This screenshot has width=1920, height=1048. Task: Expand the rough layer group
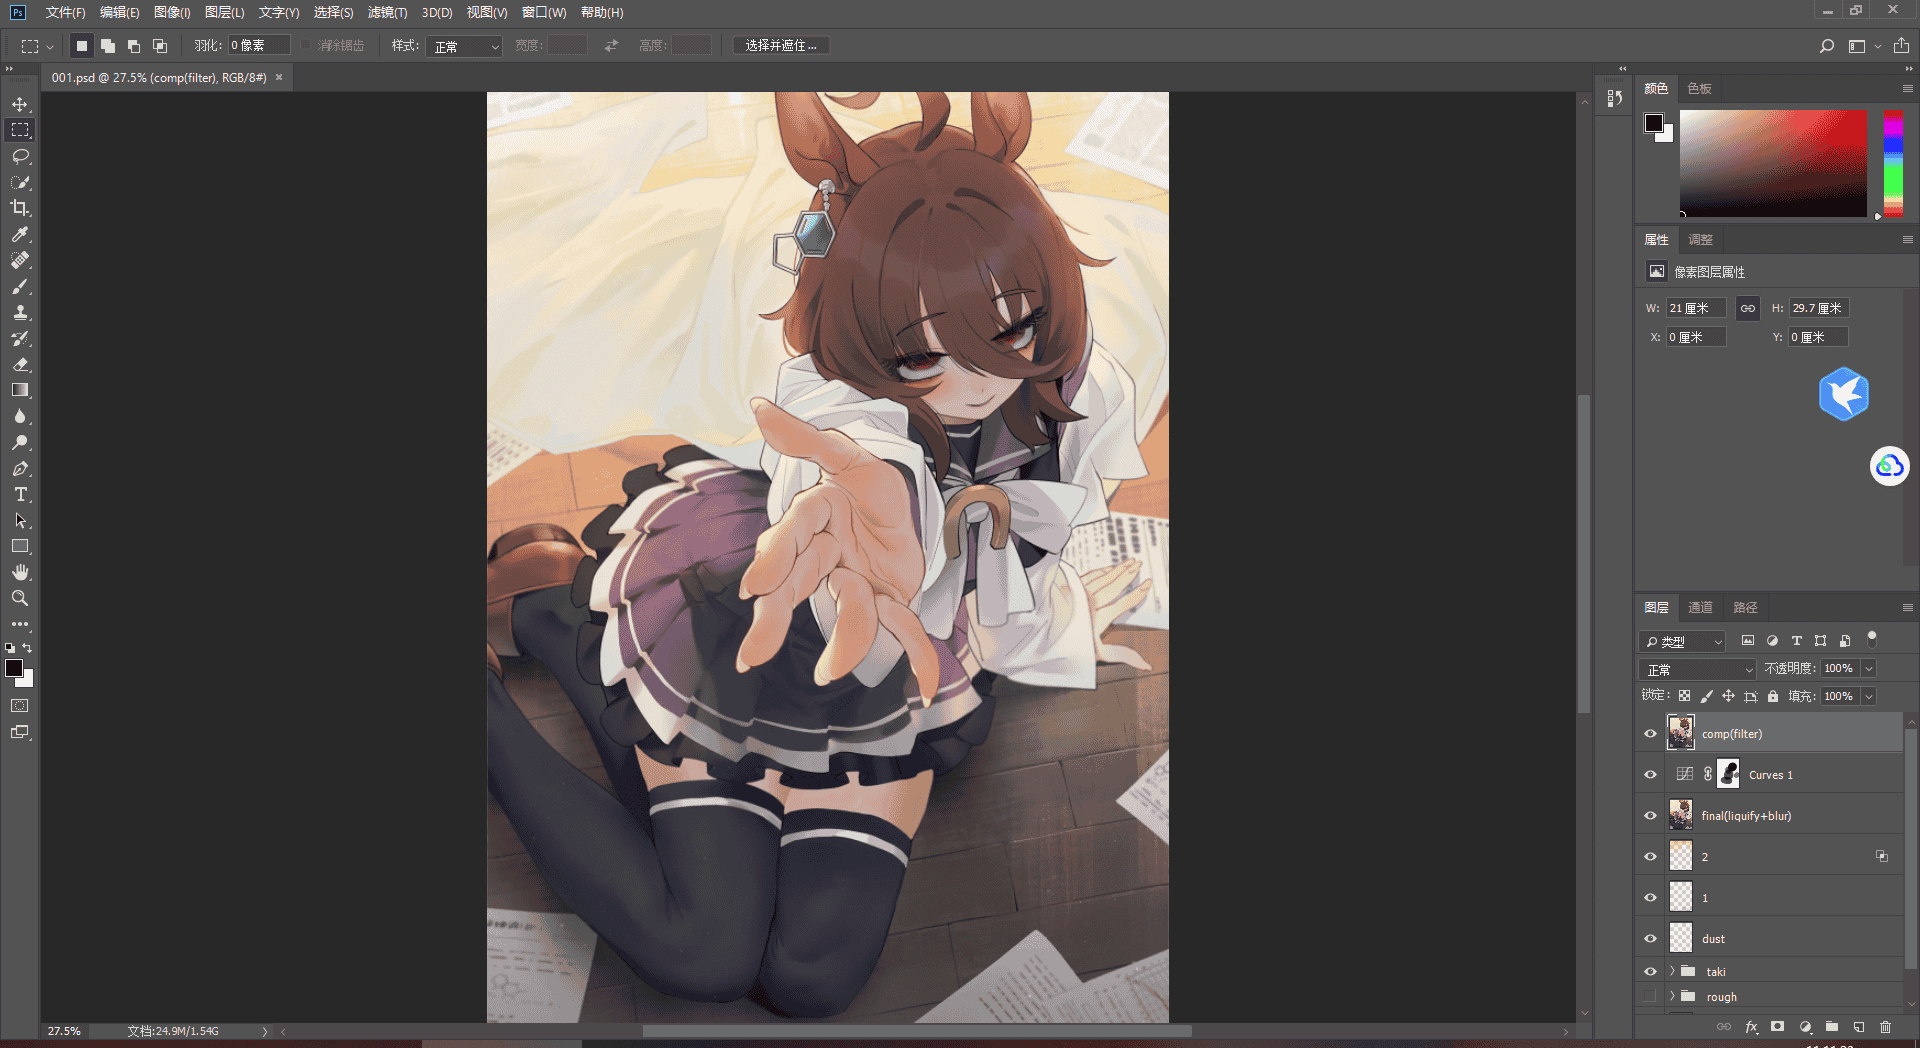tap(1671, 996)
